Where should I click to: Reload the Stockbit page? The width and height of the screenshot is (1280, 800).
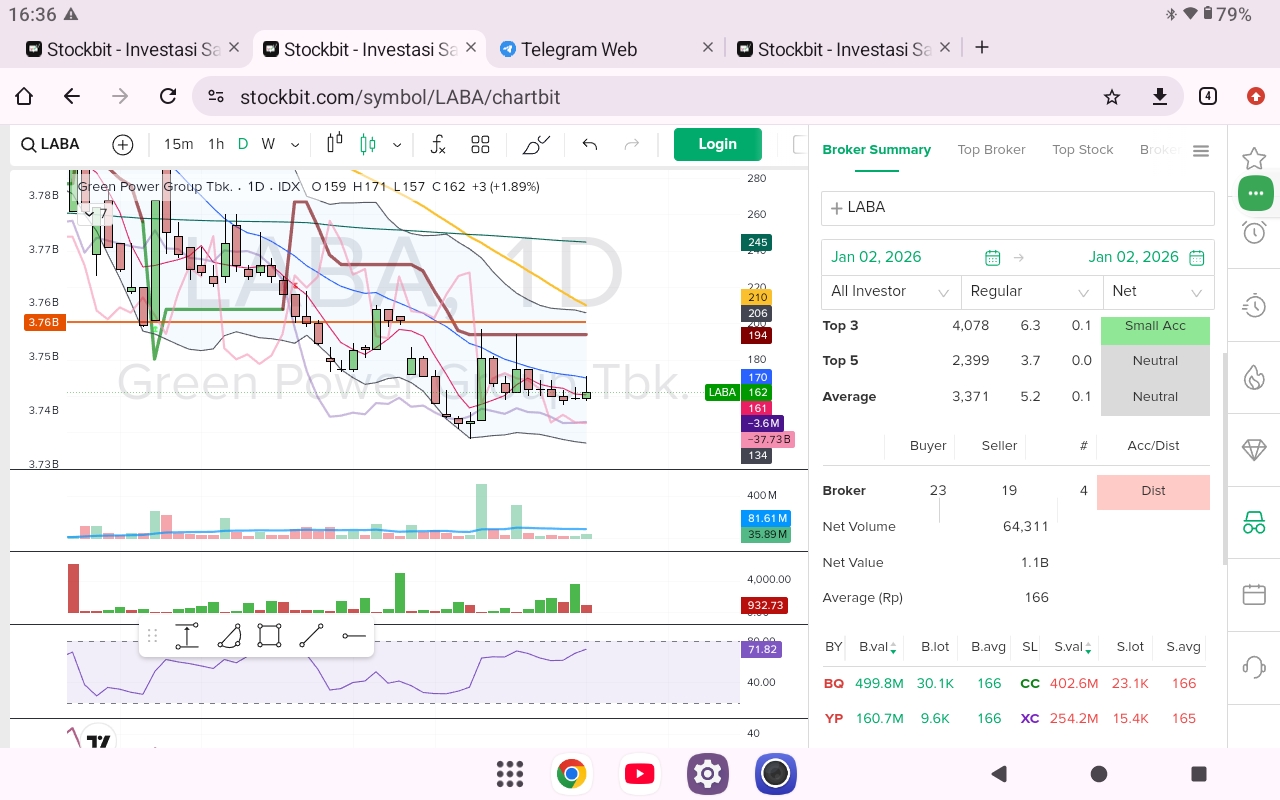(x=168, y=97)
